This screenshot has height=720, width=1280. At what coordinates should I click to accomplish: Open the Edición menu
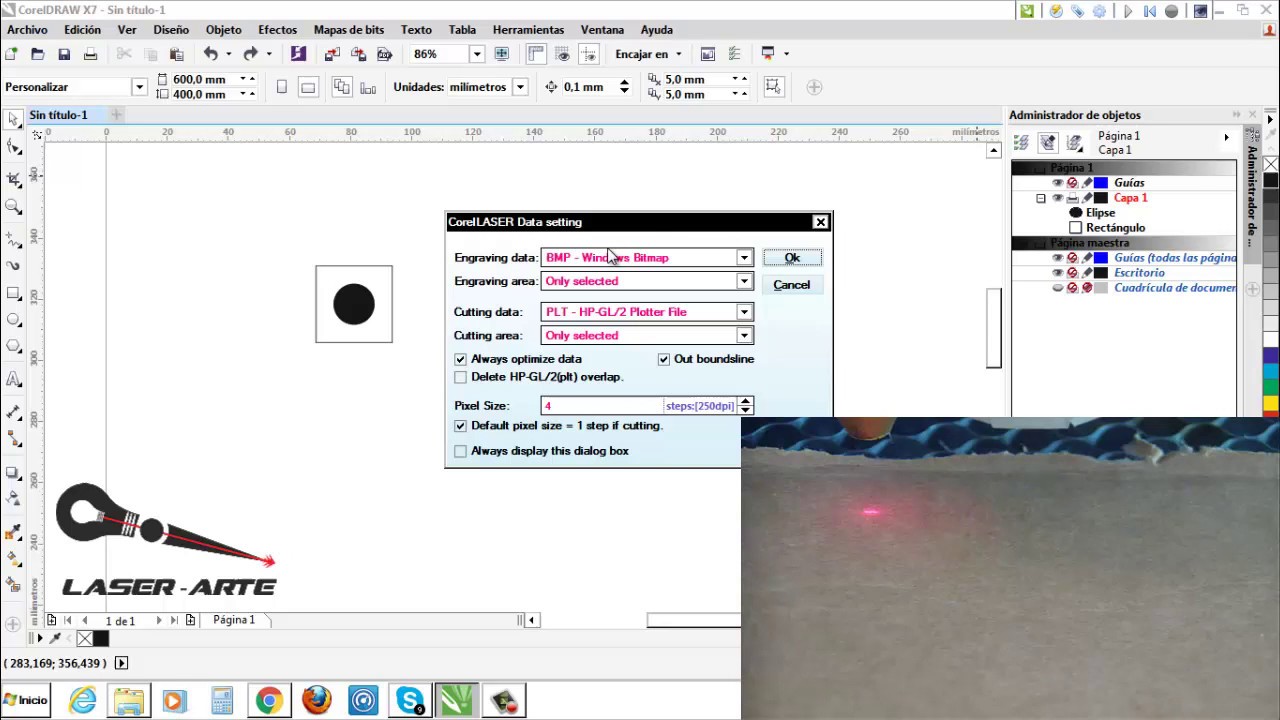(x=82, y=30)
